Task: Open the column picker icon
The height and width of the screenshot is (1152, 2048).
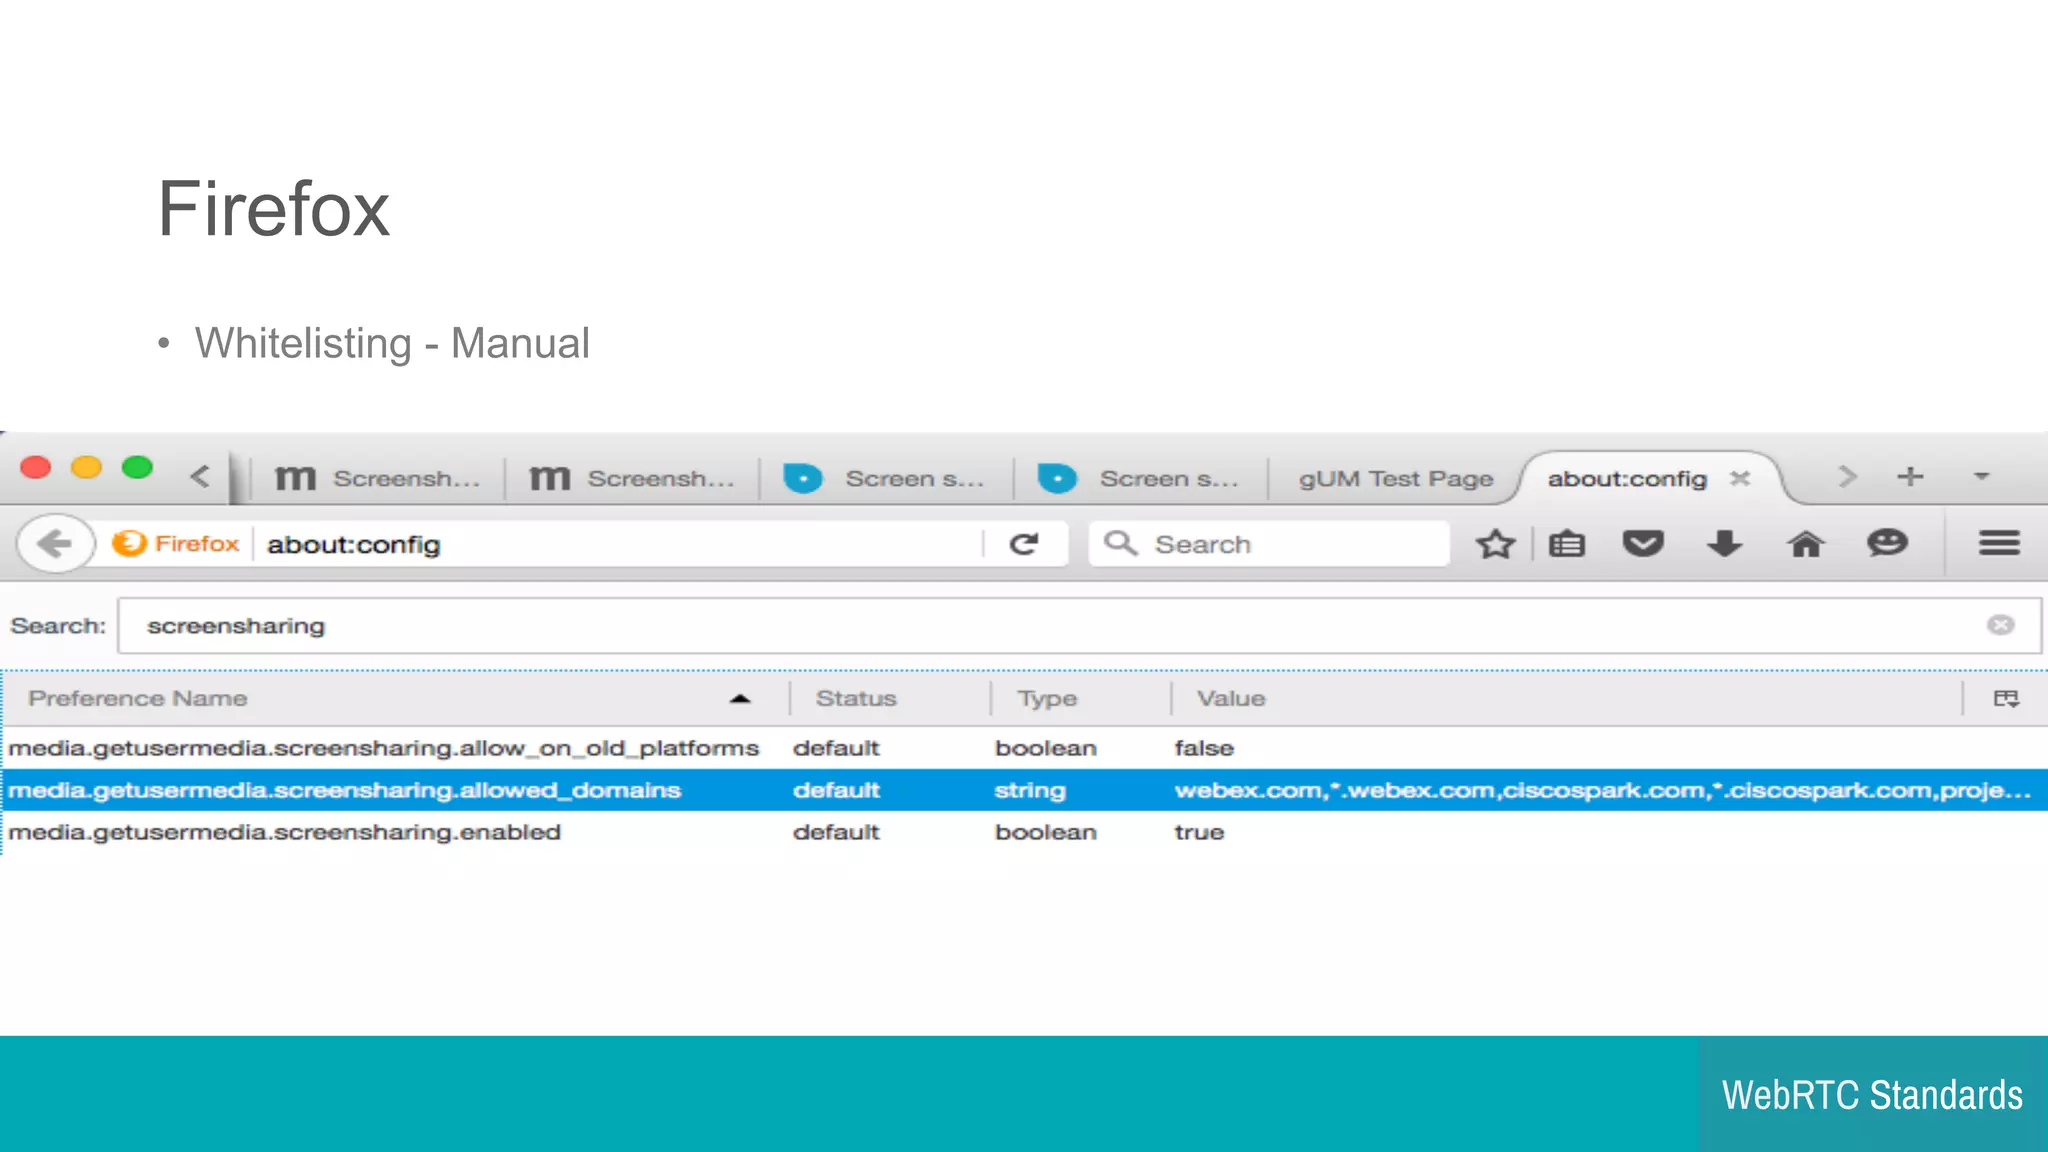Action: [2006, 698]
